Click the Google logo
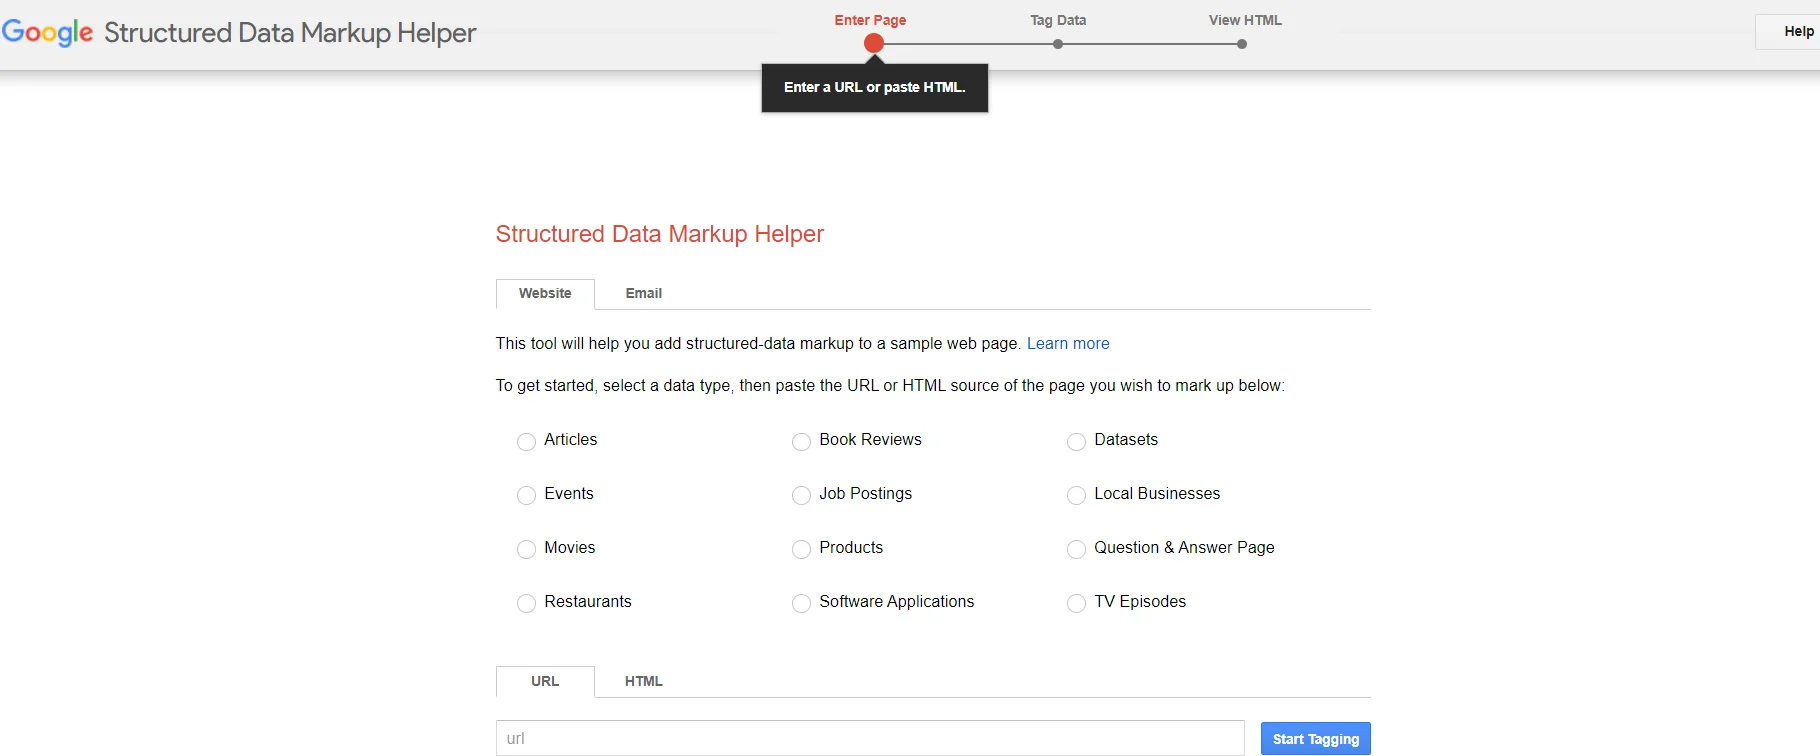Image resolution: width=1820 pixels, height=756 pixels. click(x=47, y=32)
